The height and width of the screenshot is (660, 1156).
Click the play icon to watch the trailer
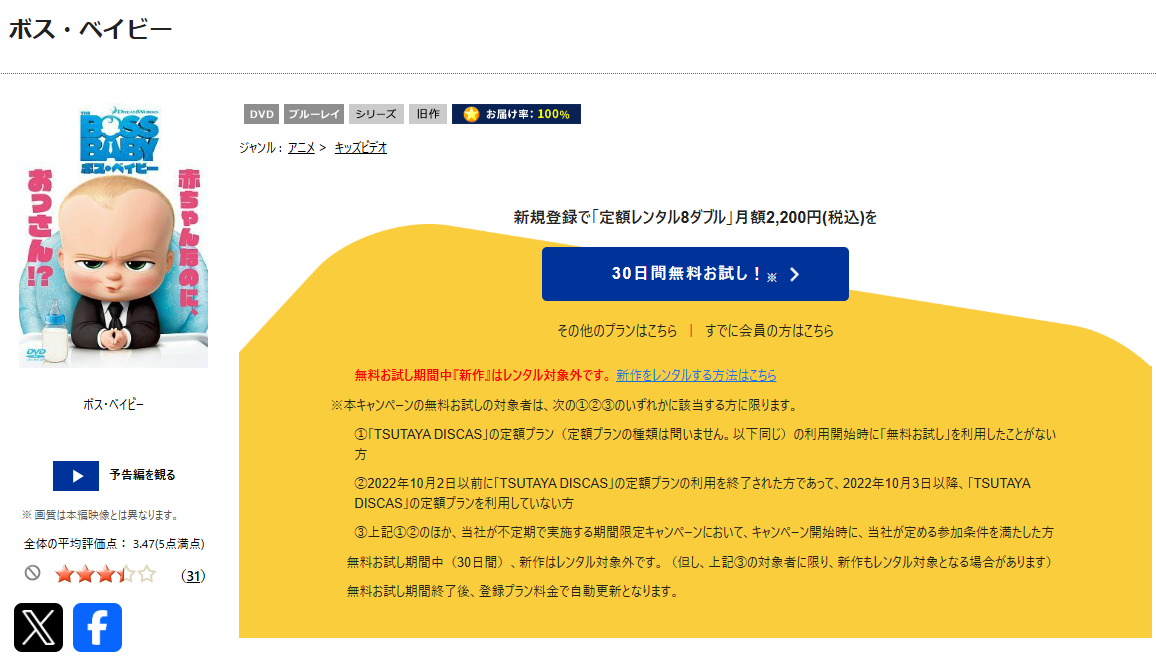(76, 476)
